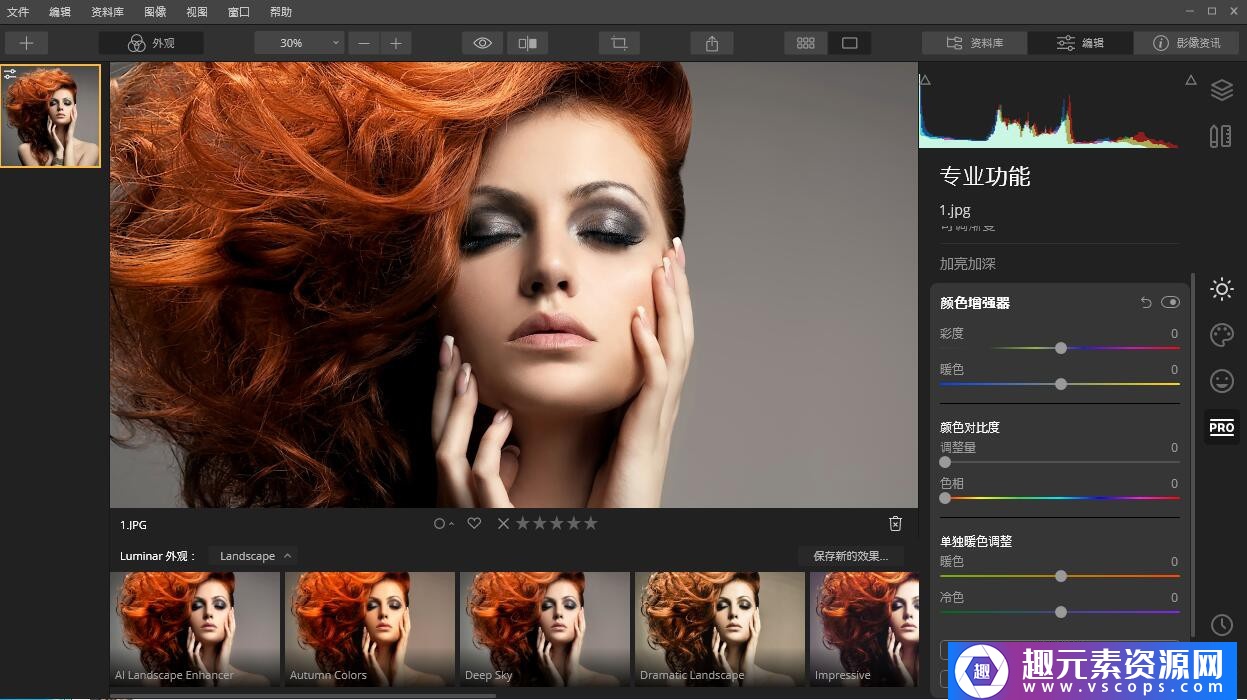Expand the 加亮加深 tool section
Screen dimensions: 1247x700
click(x=967, y=264)
